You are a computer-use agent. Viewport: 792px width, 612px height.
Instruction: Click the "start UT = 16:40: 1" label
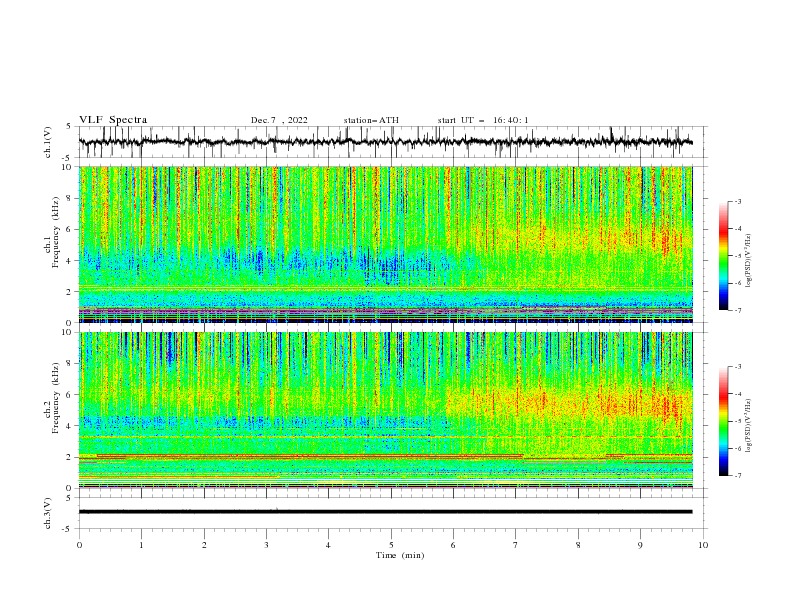[x=483, y=120]
